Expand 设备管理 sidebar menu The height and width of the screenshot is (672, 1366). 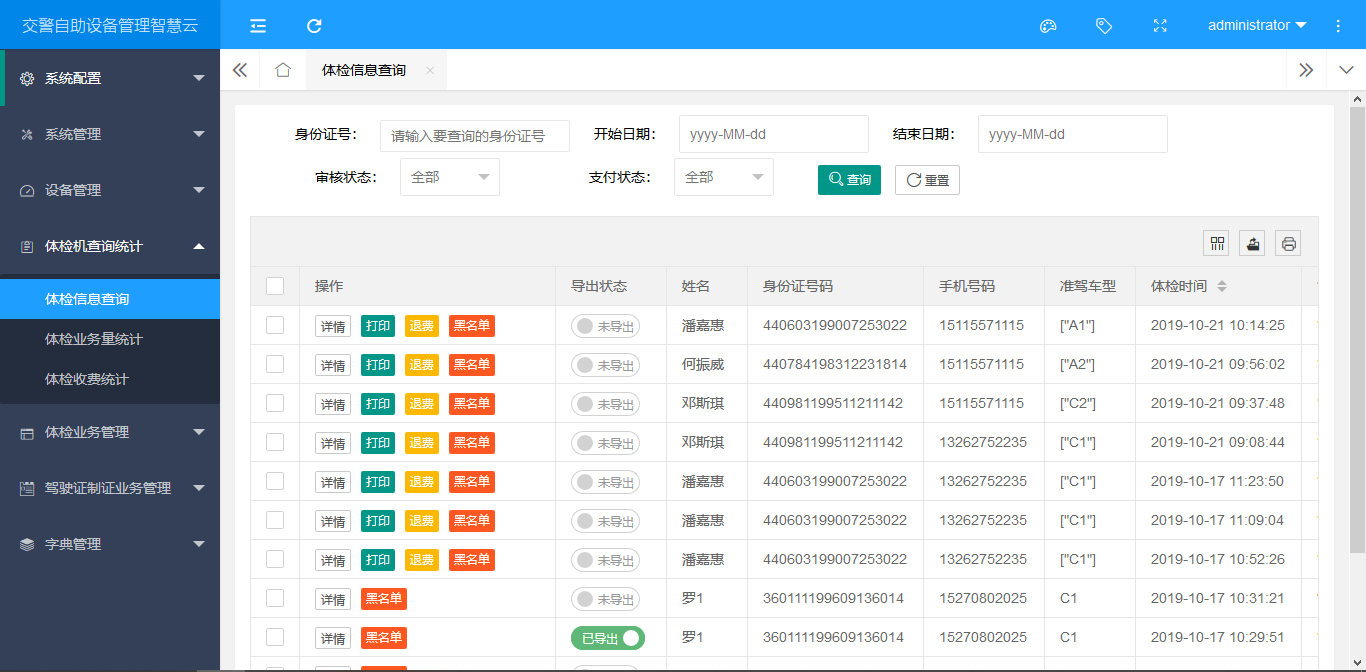[x=110, y=190]
